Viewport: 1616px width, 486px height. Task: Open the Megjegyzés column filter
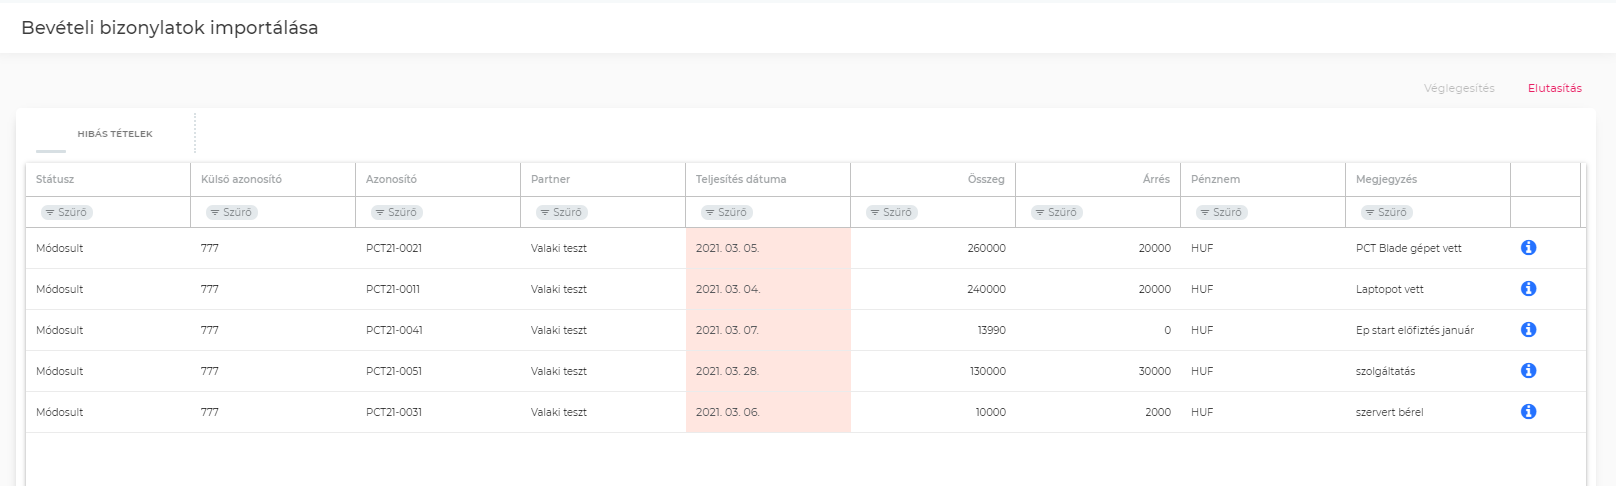[x=1386, y=212]
